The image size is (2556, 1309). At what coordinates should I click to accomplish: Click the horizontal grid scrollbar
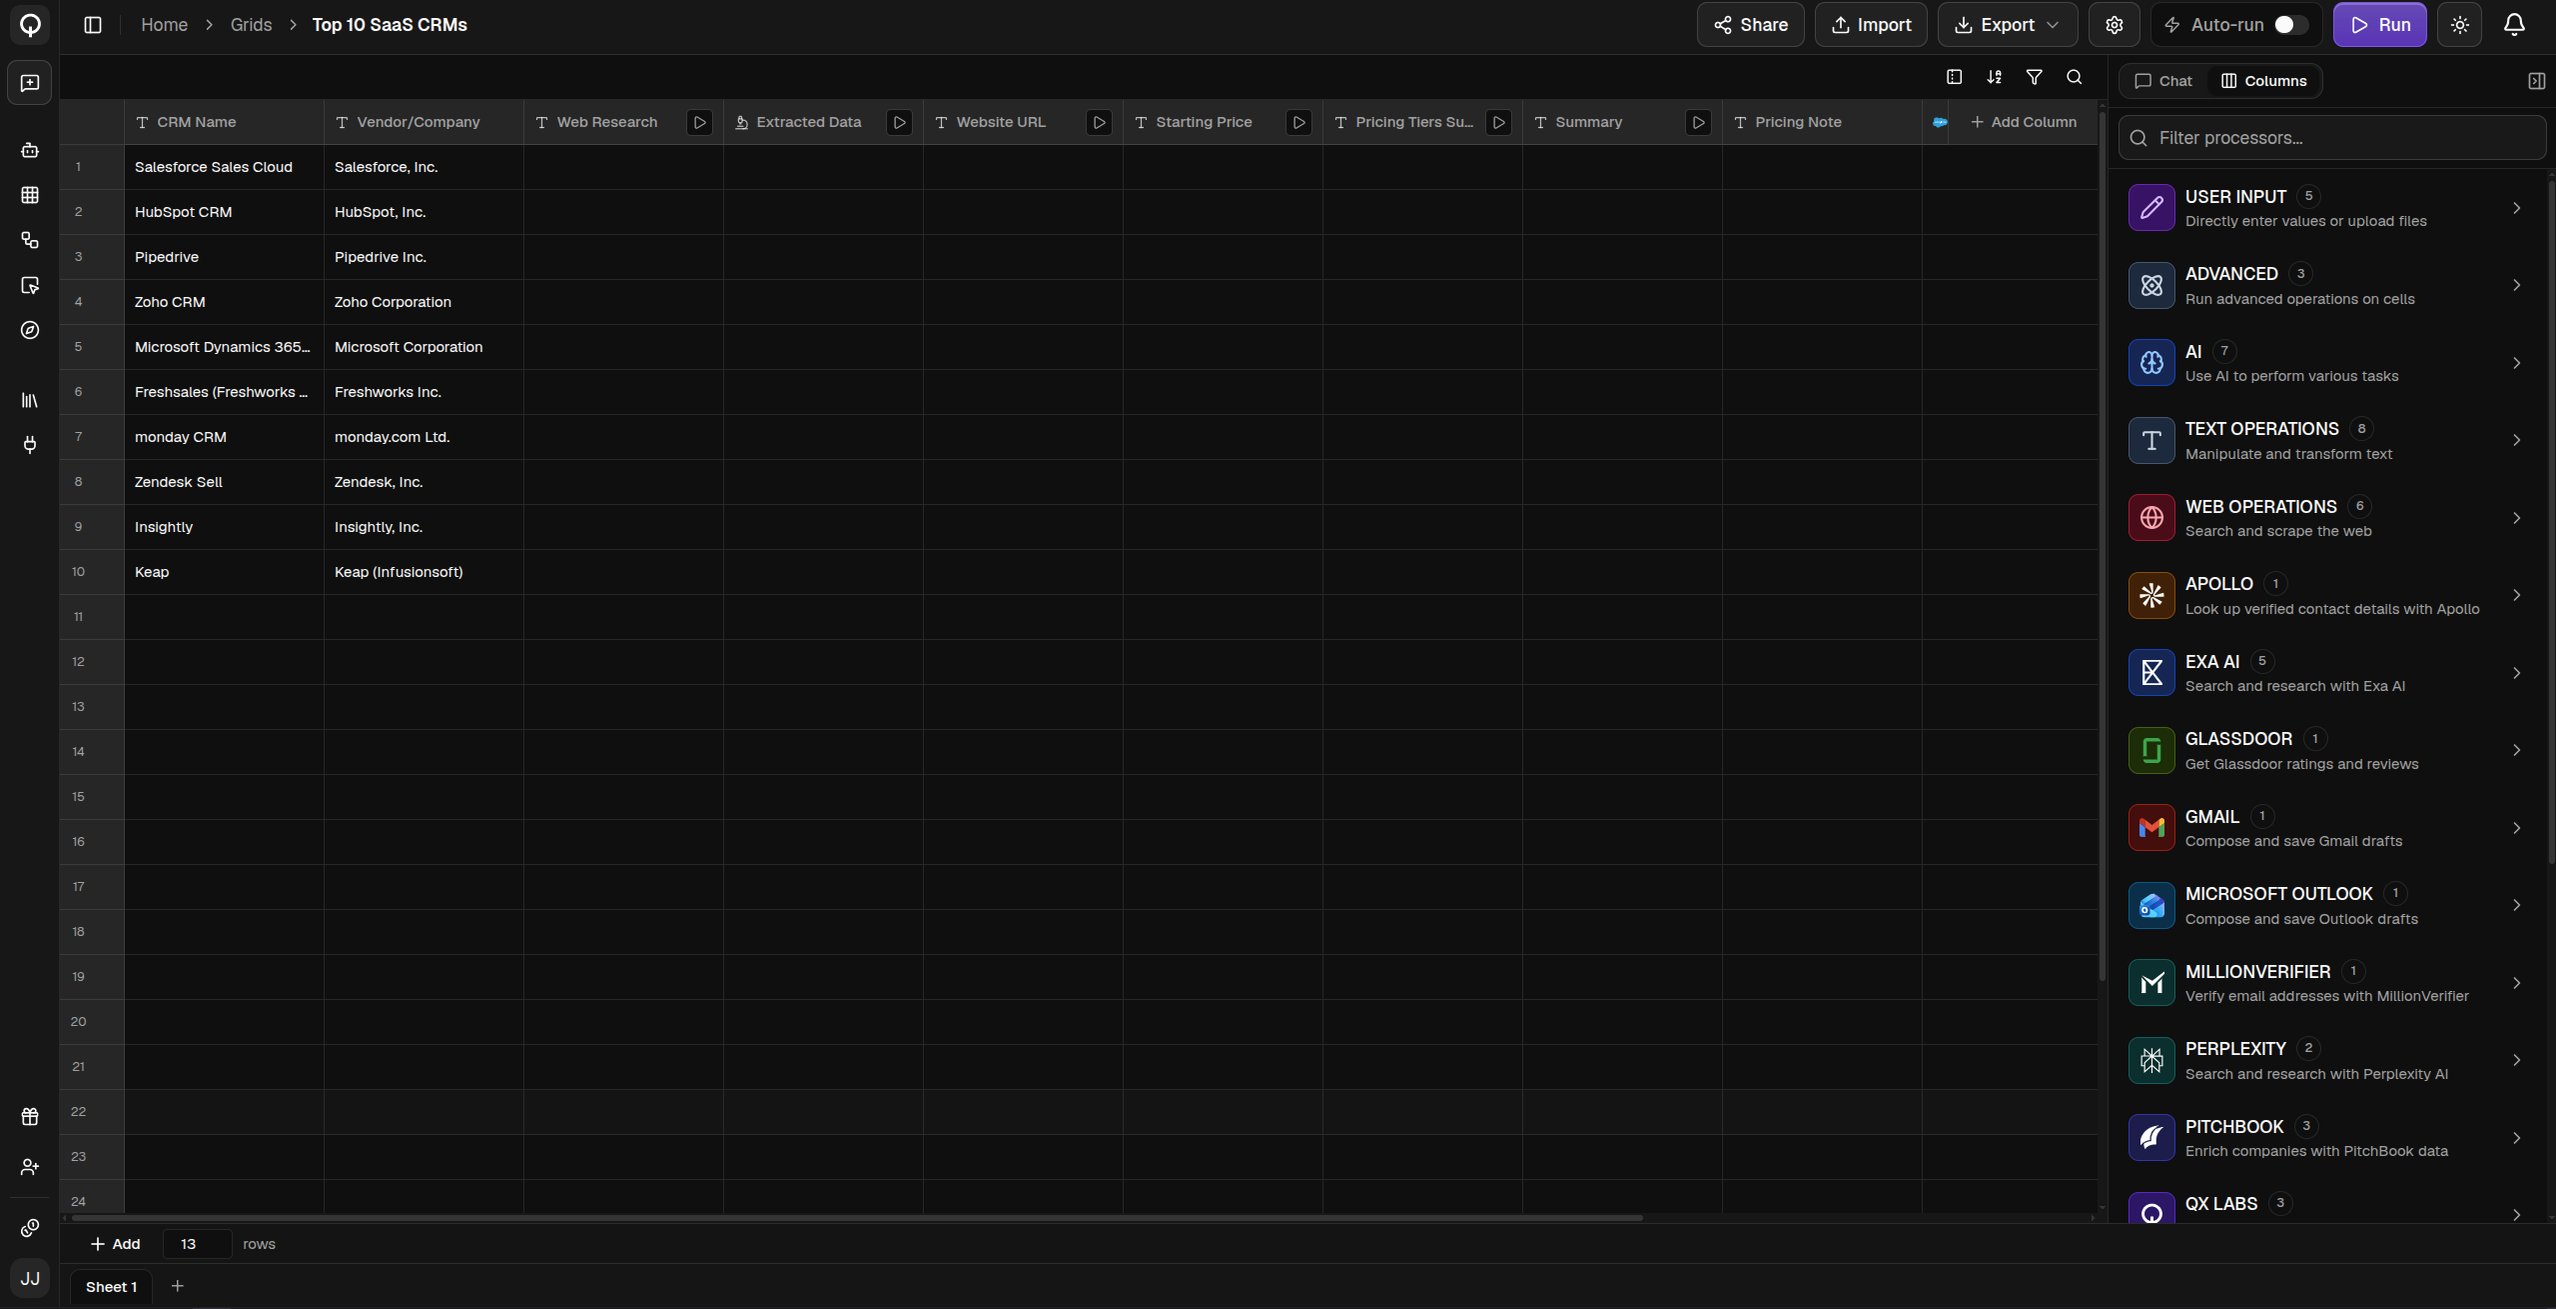857,1218
